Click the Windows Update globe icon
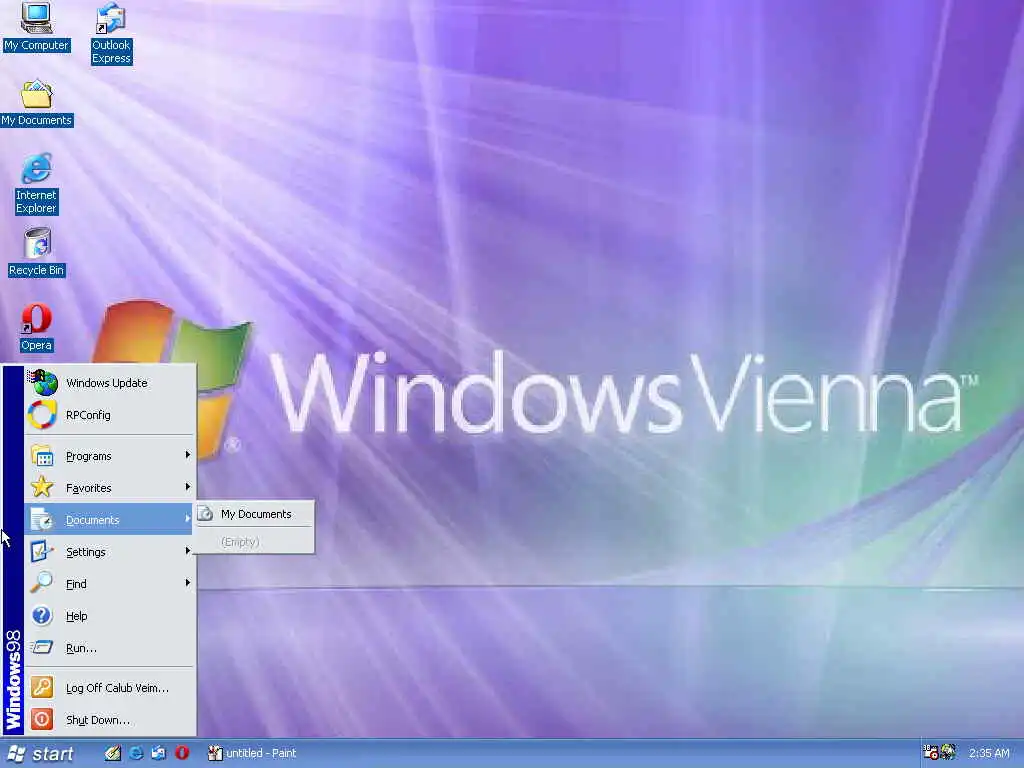The height and width of the screenshot is (768, 1024). click(x=42, y=382)
